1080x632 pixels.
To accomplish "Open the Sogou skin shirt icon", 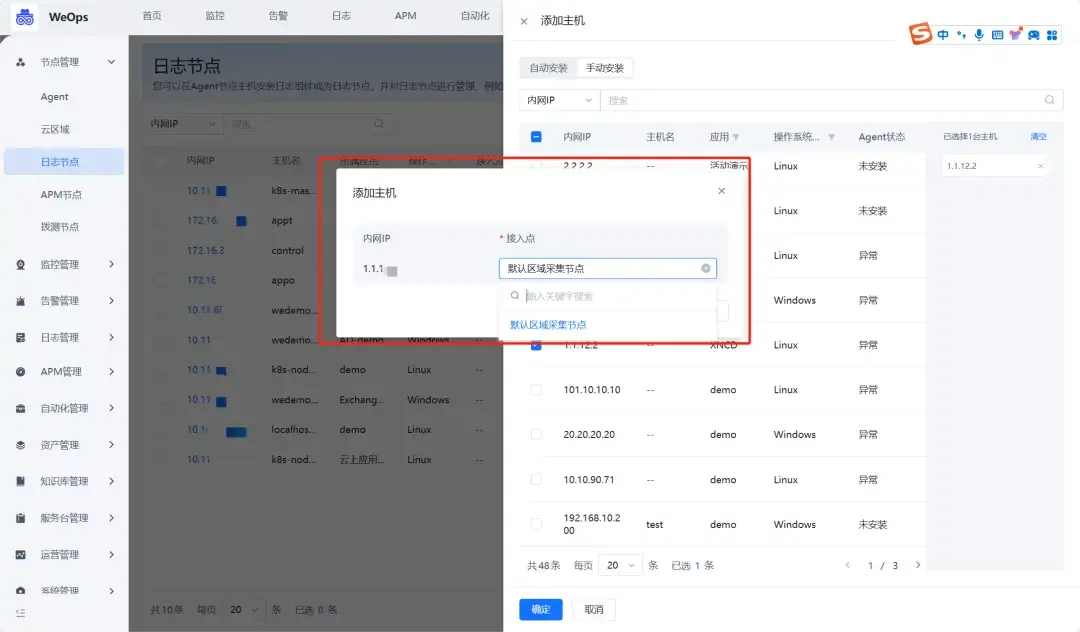I will click(x=1015, y=34).
